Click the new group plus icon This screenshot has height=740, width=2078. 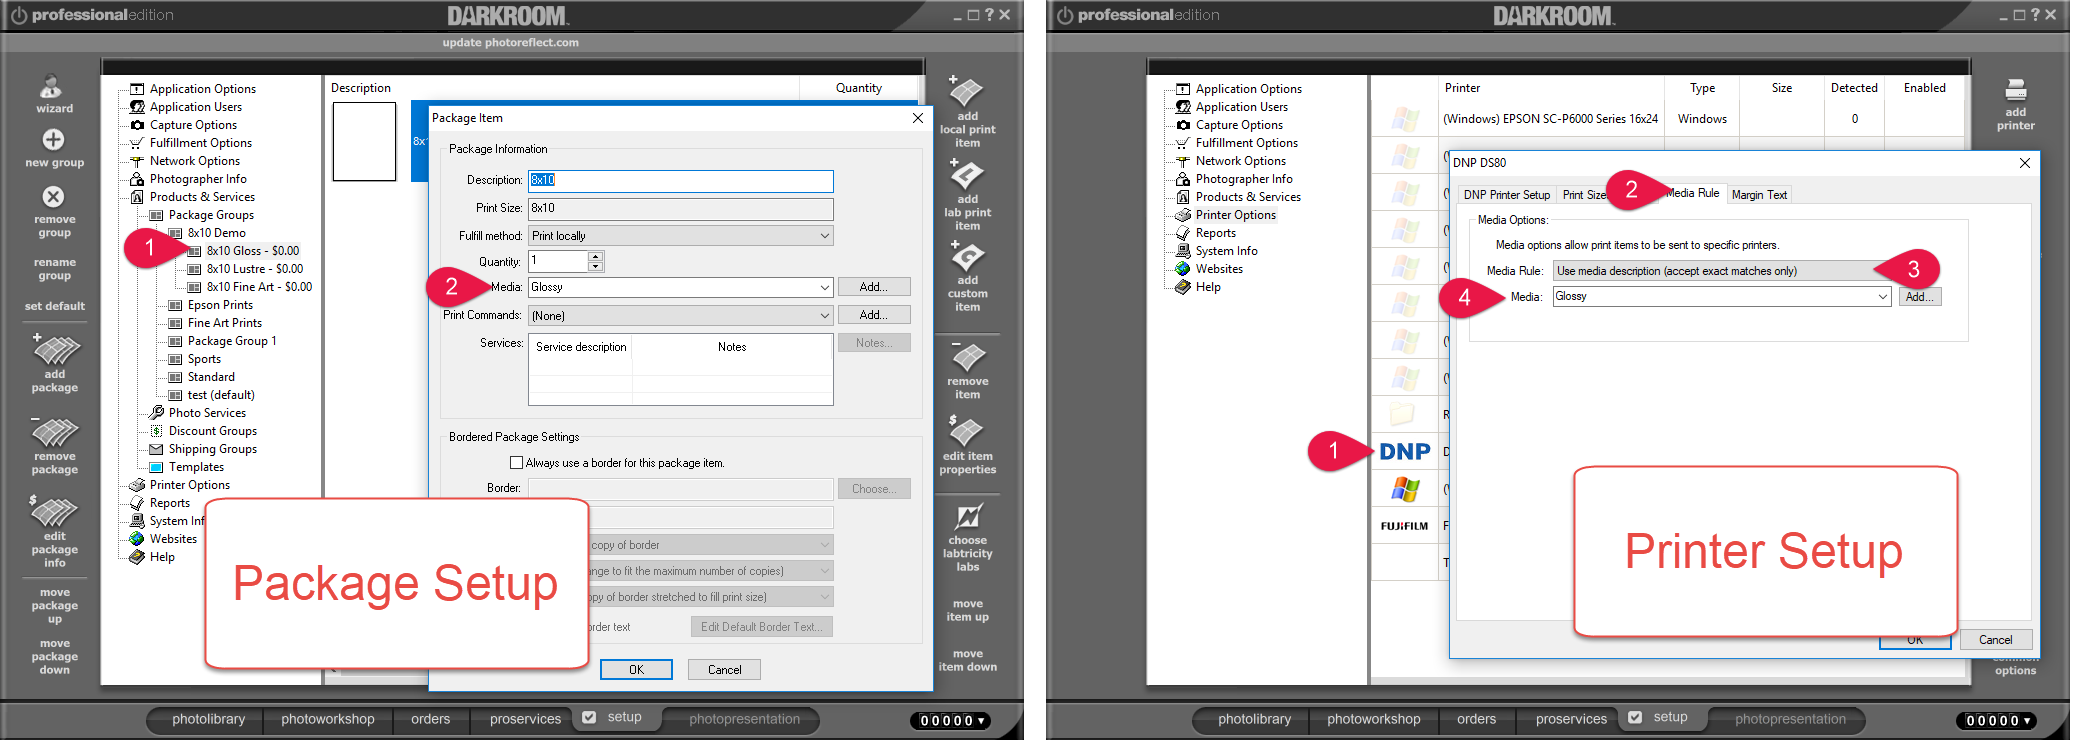tap(53, 139)
